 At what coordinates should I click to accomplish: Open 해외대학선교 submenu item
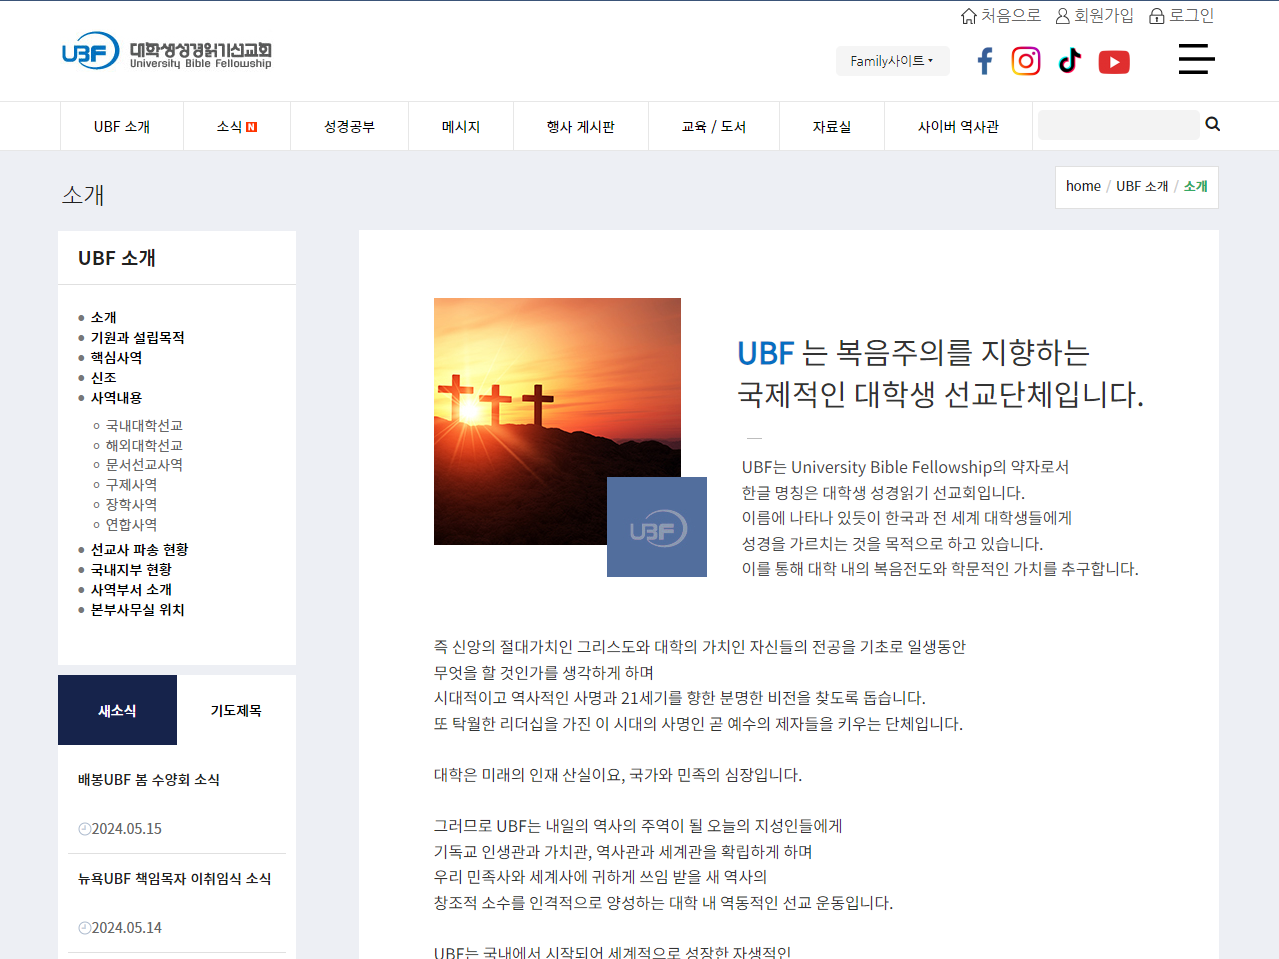pyautogui.click(x=144, y=445)
